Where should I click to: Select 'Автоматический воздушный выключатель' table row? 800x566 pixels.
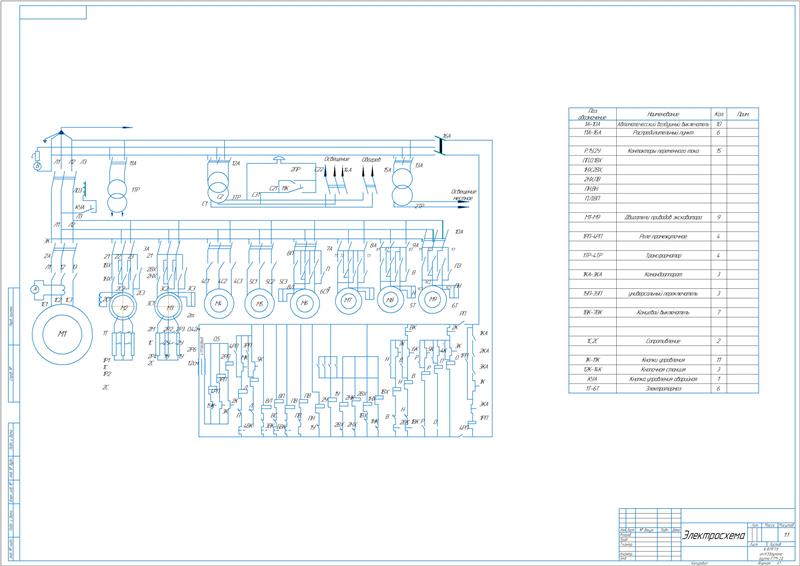point(663,124)
